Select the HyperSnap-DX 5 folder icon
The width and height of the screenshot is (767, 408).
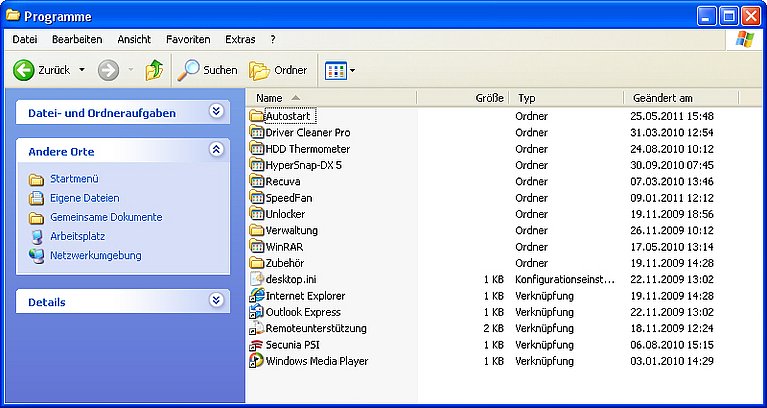click(x=257, y=165)
